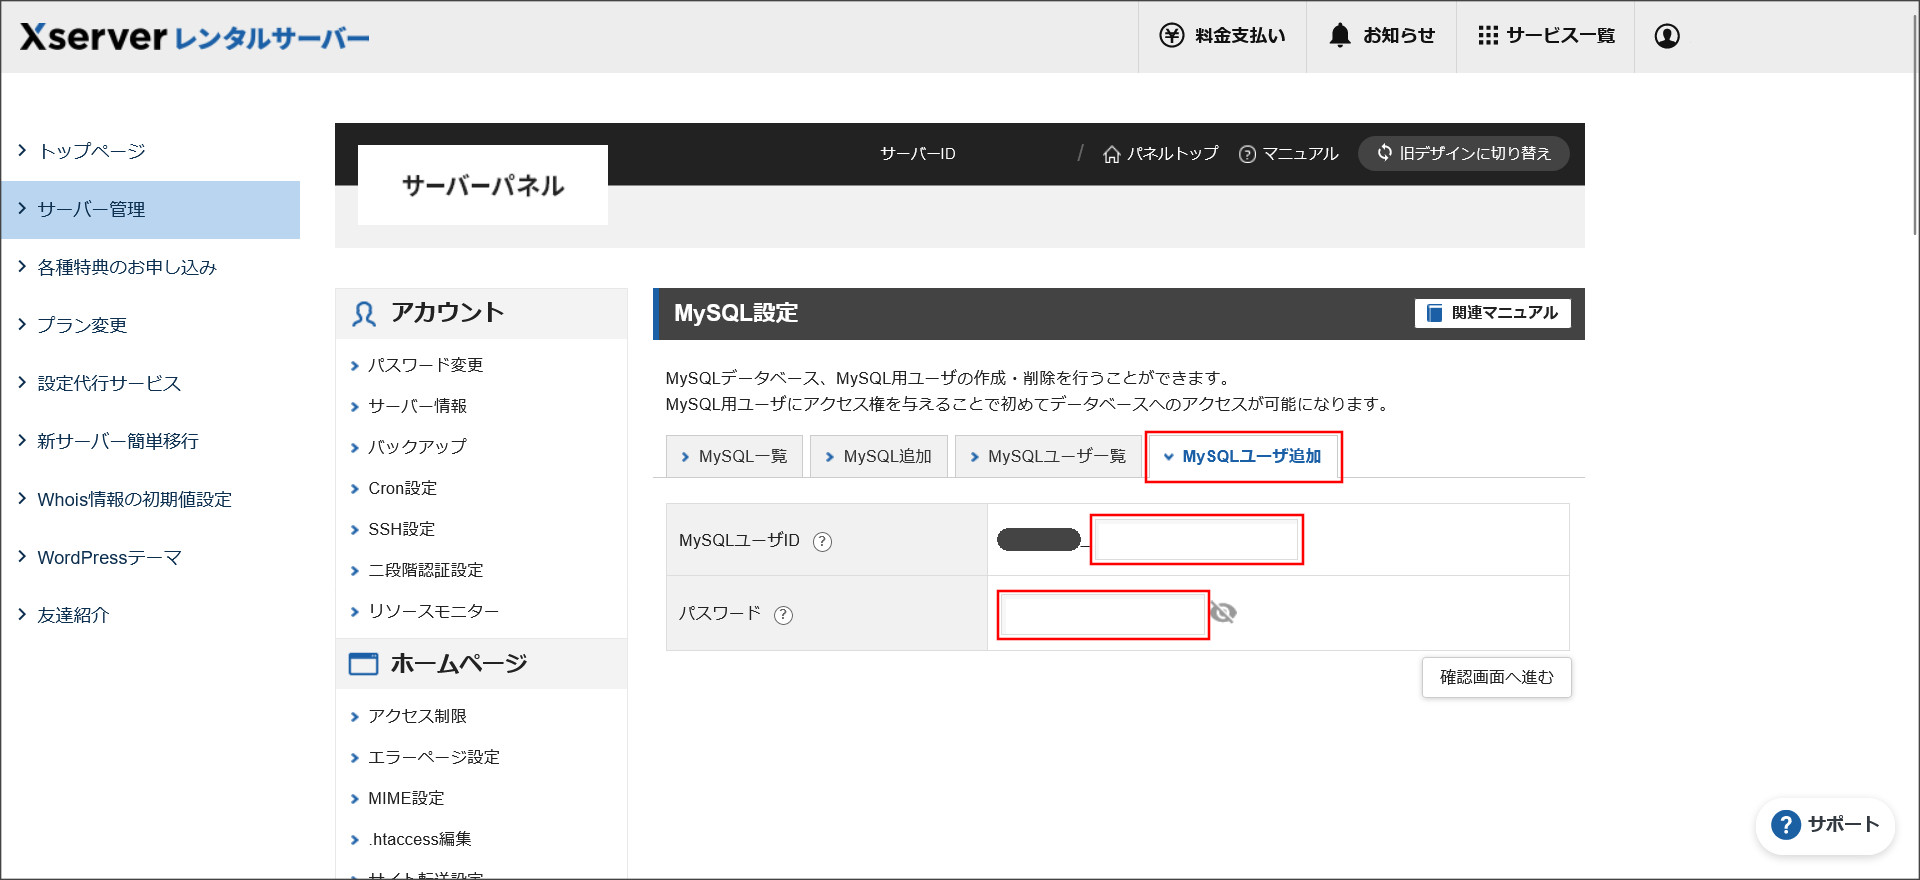Select the MySQLユーザ追加 tab

1243,456
